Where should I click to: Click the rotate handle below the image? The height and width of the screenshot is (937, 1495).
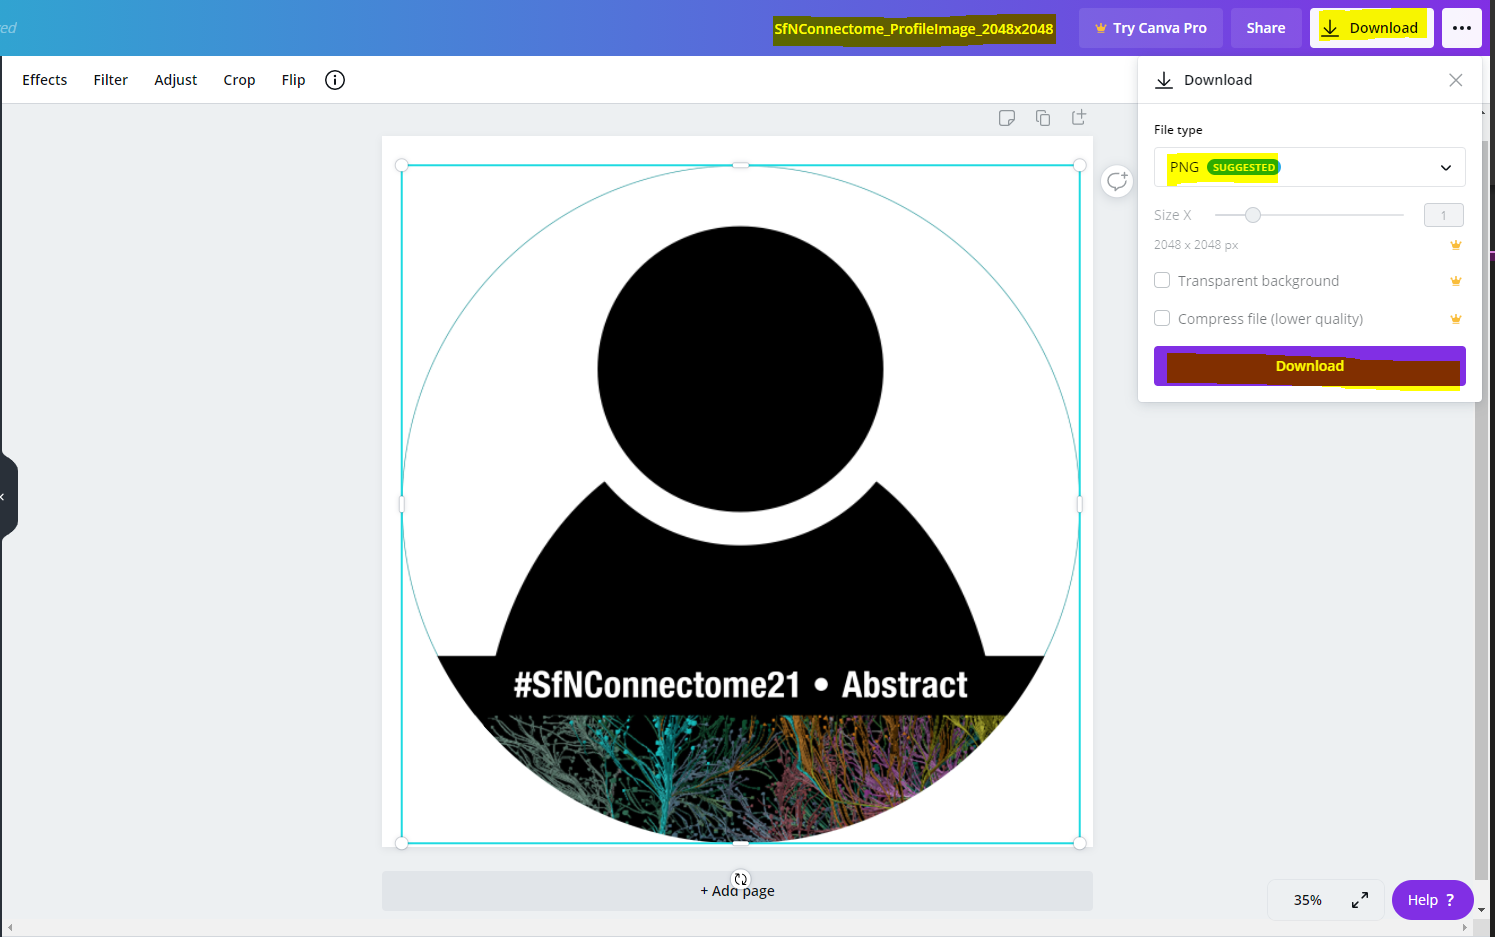pos(741,879)
